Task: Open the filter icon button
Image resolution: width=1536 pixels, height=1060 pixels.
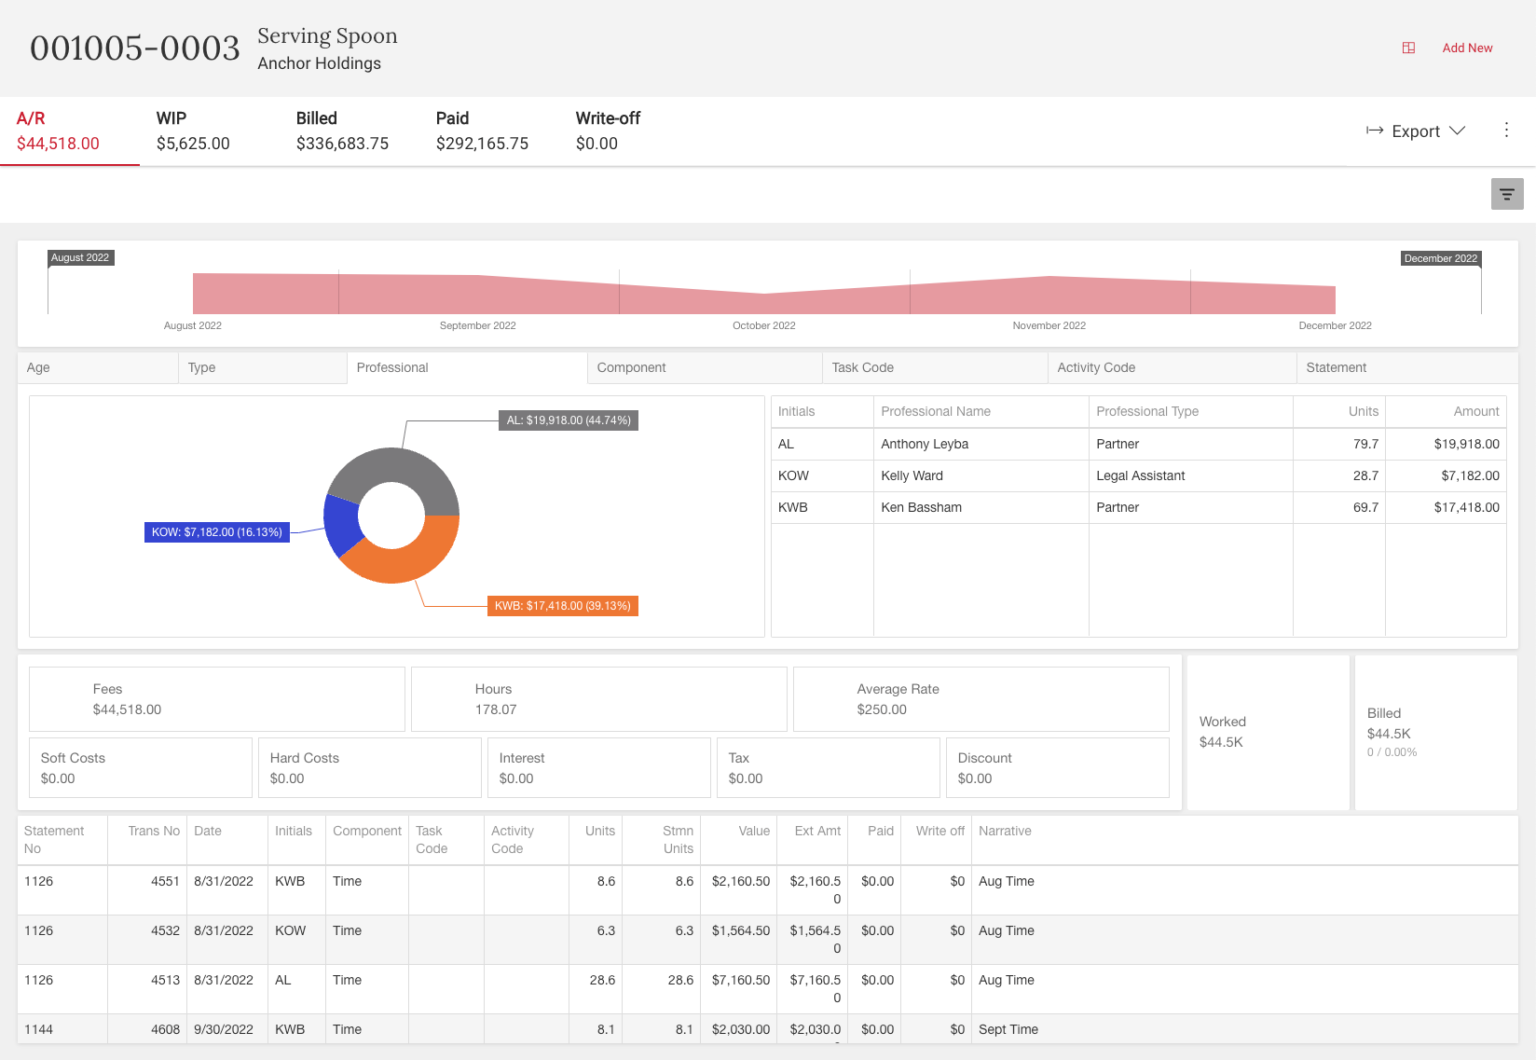Action: click(x=1506, y=194)
